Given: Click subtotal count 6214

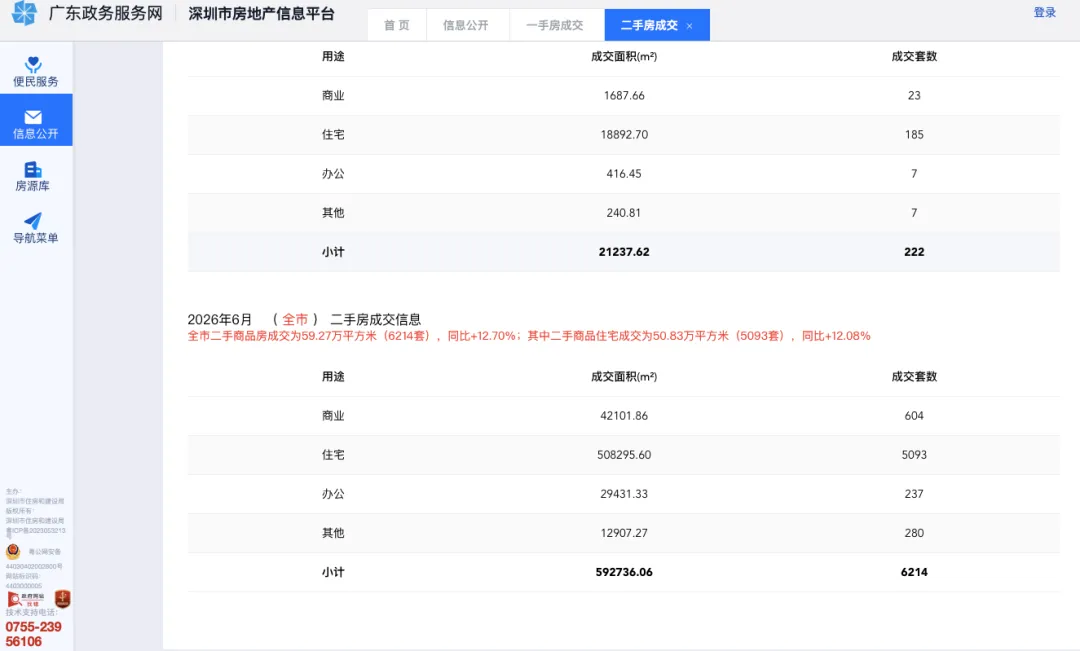Looking at the screenshot, I should 914,572.
